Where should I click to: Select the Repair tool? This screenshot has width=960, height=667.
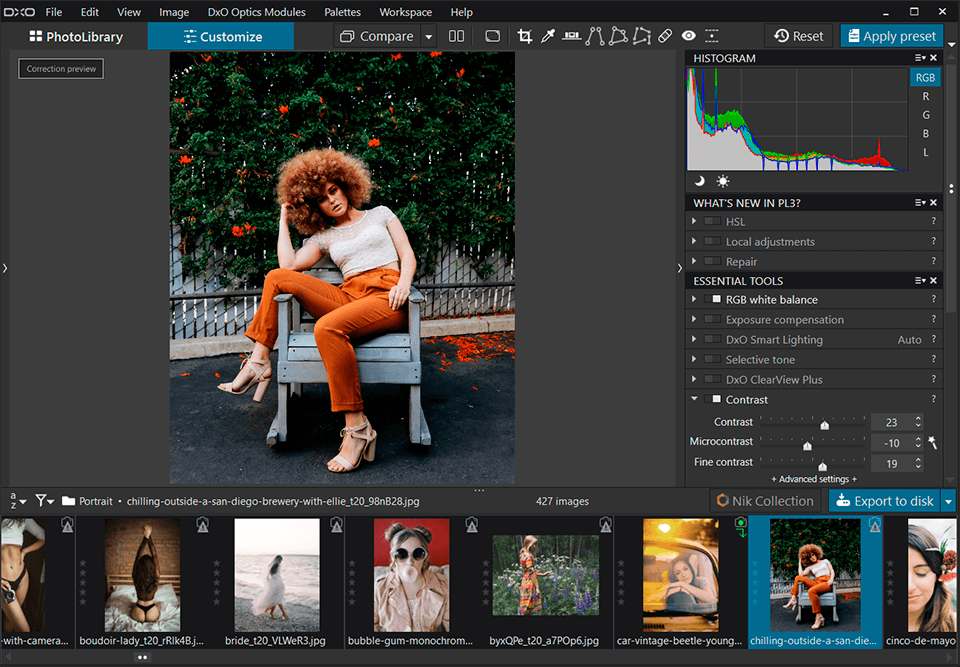point(665,35)
